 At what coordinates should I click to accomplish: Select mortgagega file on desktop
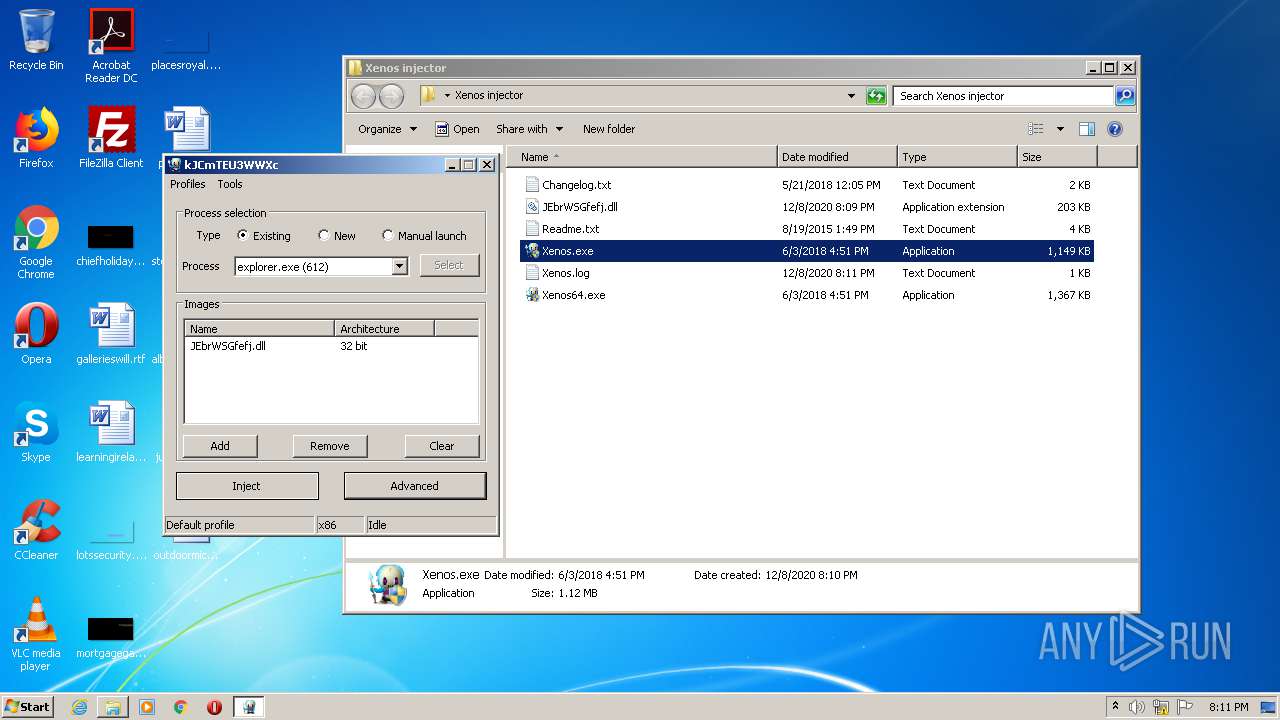(x=111, y=638)
